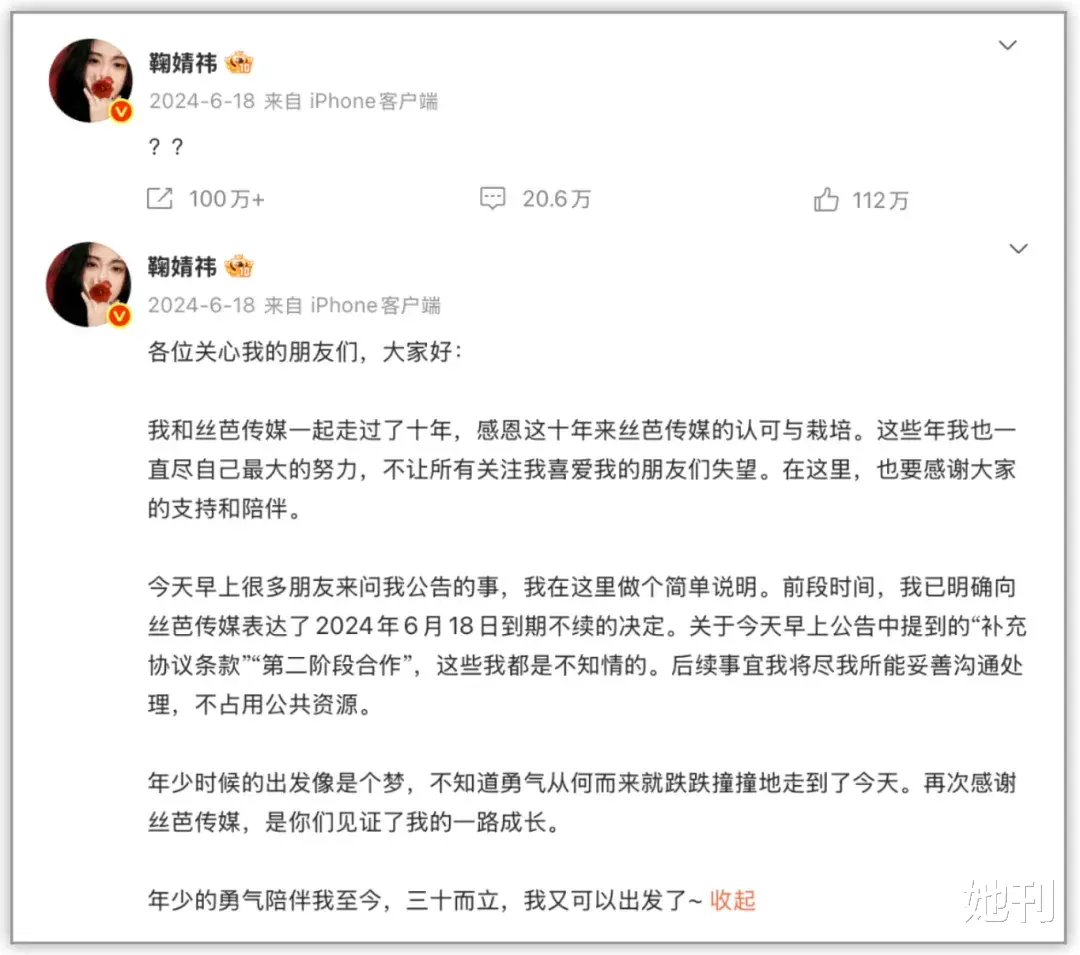
Task: Open comments via the speech bubble icon
Action: coord(492,199)
